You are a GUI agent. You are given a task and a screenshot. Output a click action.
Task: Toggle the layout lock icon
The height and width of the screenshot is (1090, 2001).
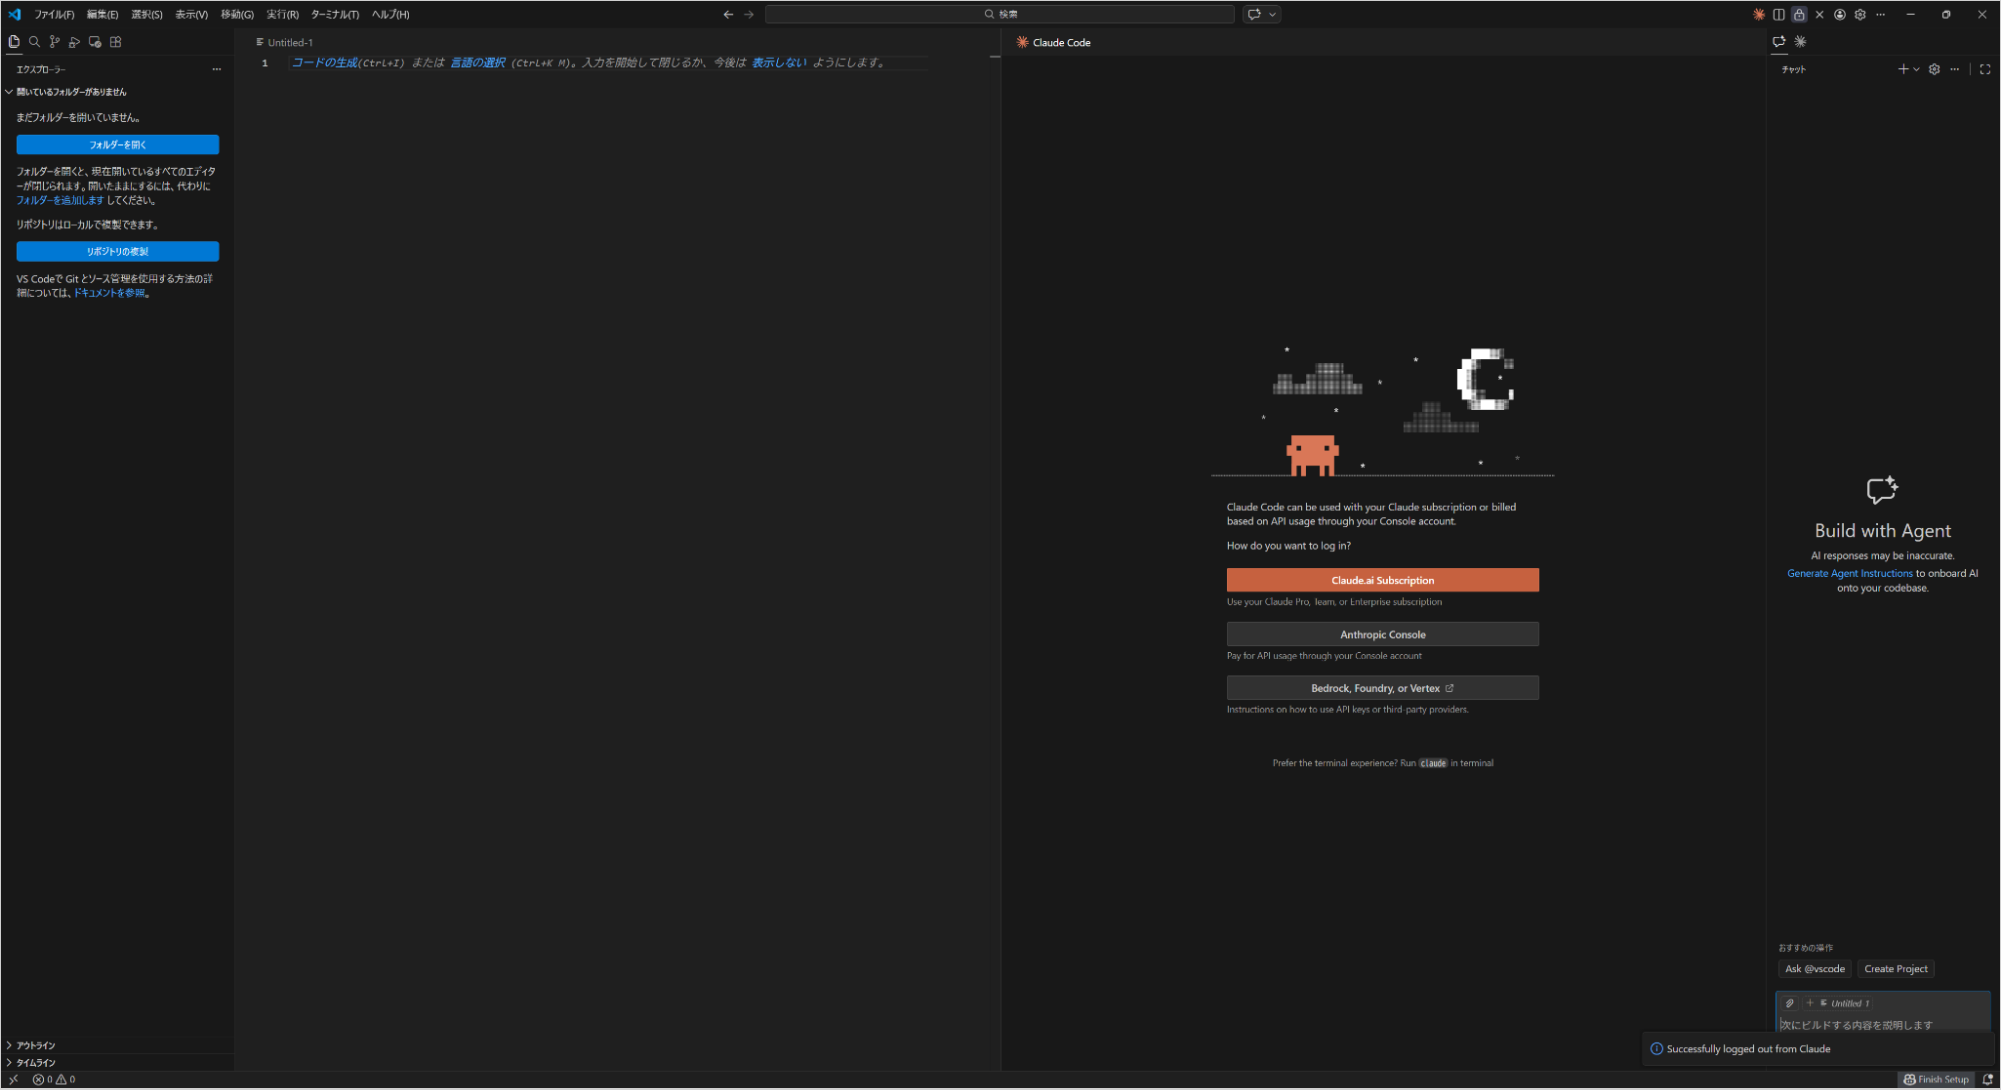coord(1798,14)
